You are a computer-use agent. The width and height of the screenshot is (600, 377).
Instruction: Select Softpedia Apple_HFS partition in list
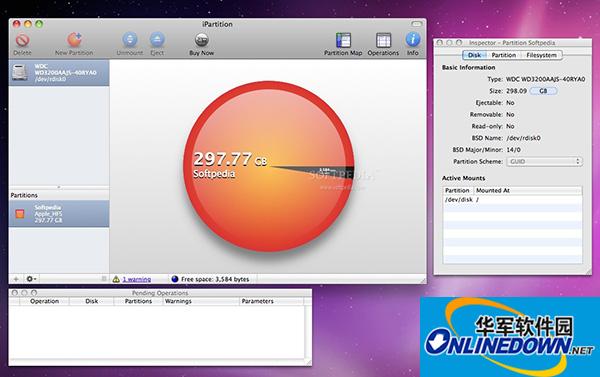[59, 214]
